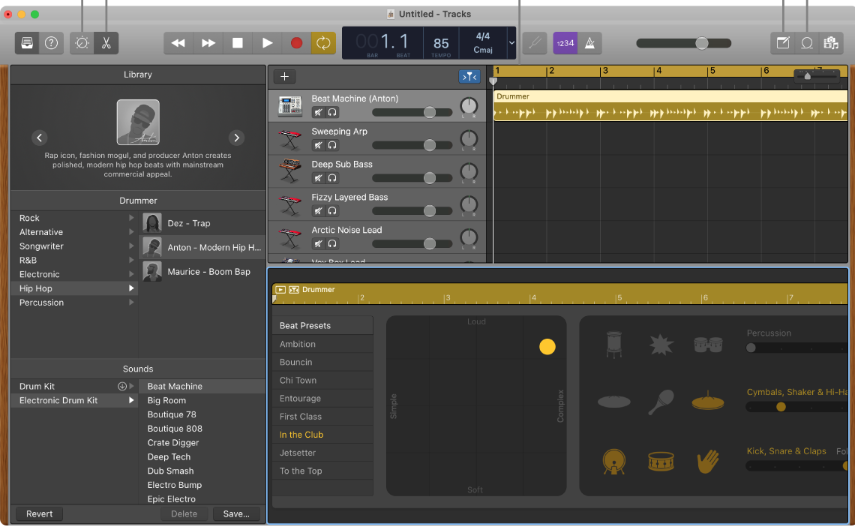The width and height of the screenshot is (855, 526).
Task: Choose the Ambition beat preset
Action: 323,344
